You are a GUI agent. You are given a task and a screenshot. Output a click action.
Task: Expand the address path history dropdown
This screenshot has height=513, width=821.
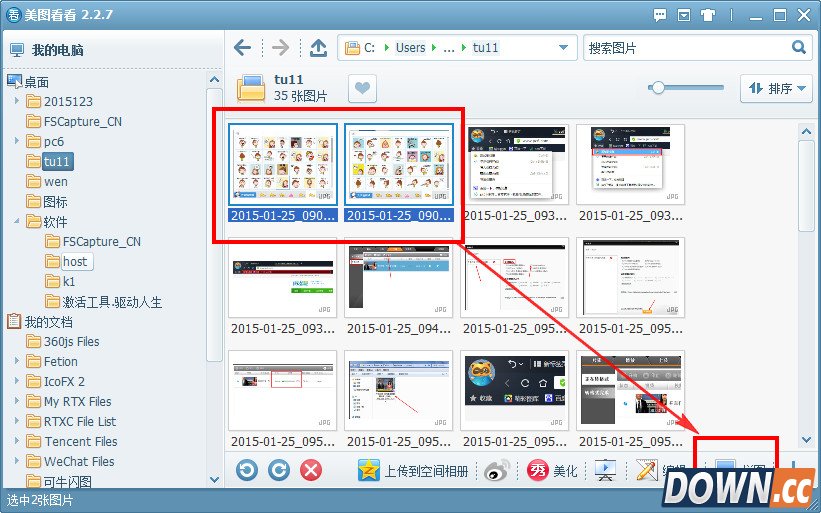(564, 48)
